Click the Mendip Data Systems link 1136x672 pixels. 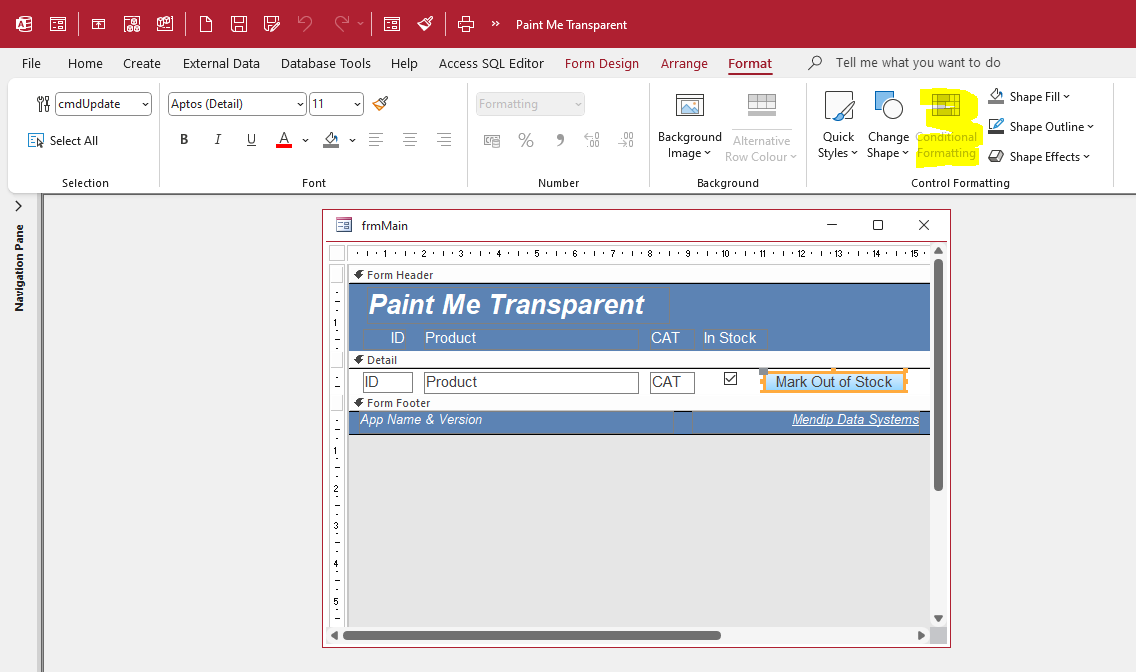tap(855, 420)
